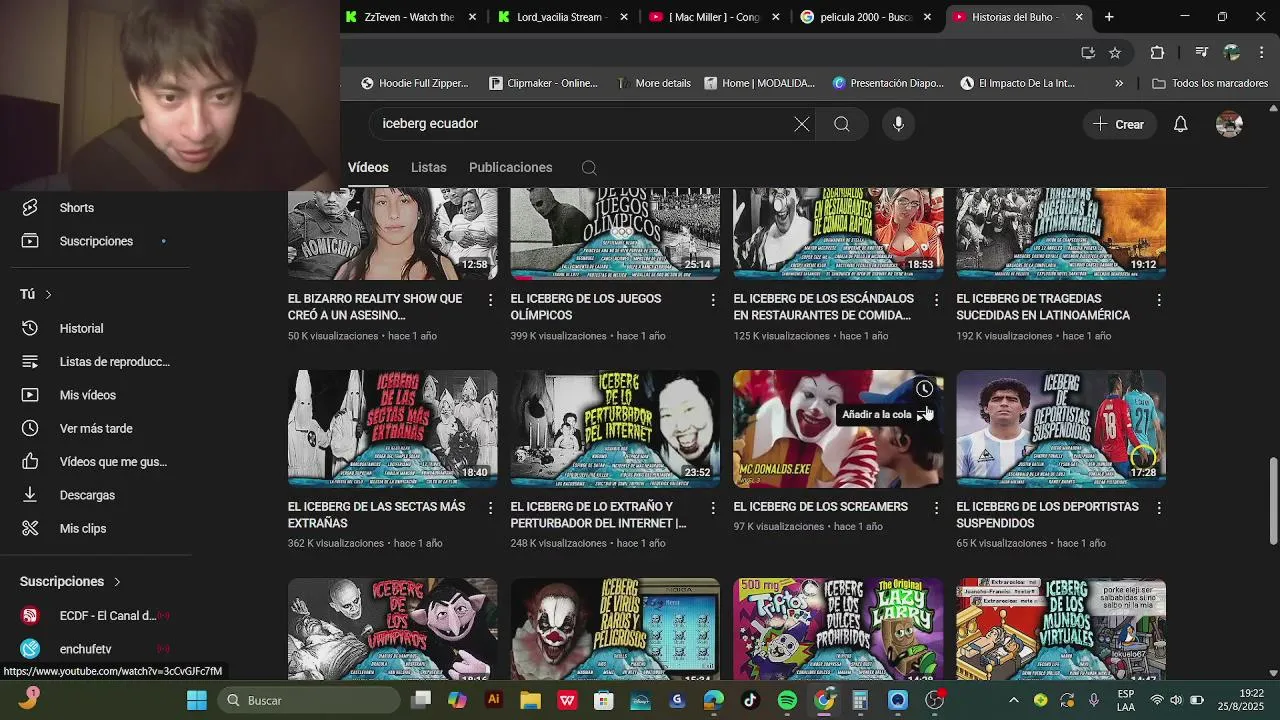Open the Windows Start menu

click(197, 700)
